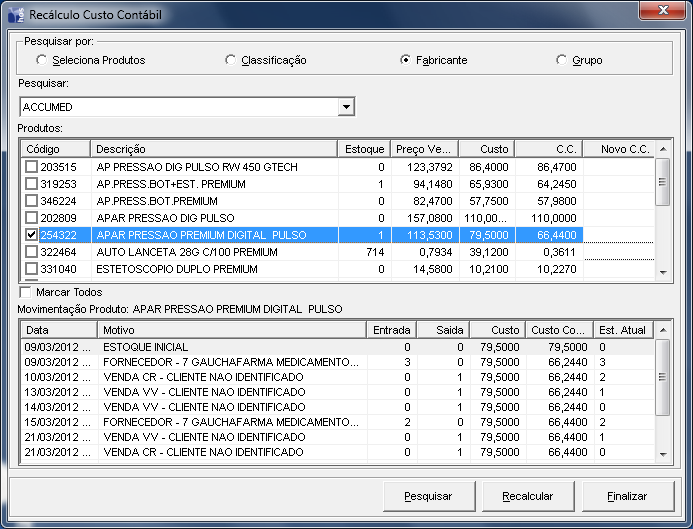The image size is (693, 529).
Task: Click the Custo header in the Produtos table
Action: pos(487,149)
